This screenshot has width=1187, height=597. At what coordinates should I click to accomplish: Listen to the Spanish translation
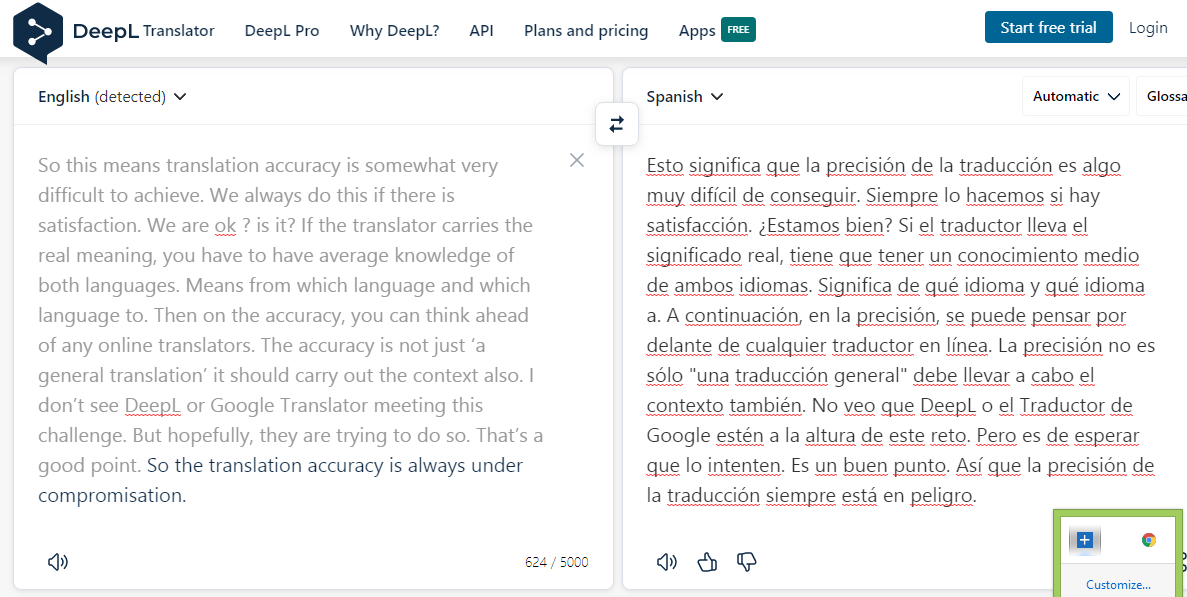click(666, 561)
